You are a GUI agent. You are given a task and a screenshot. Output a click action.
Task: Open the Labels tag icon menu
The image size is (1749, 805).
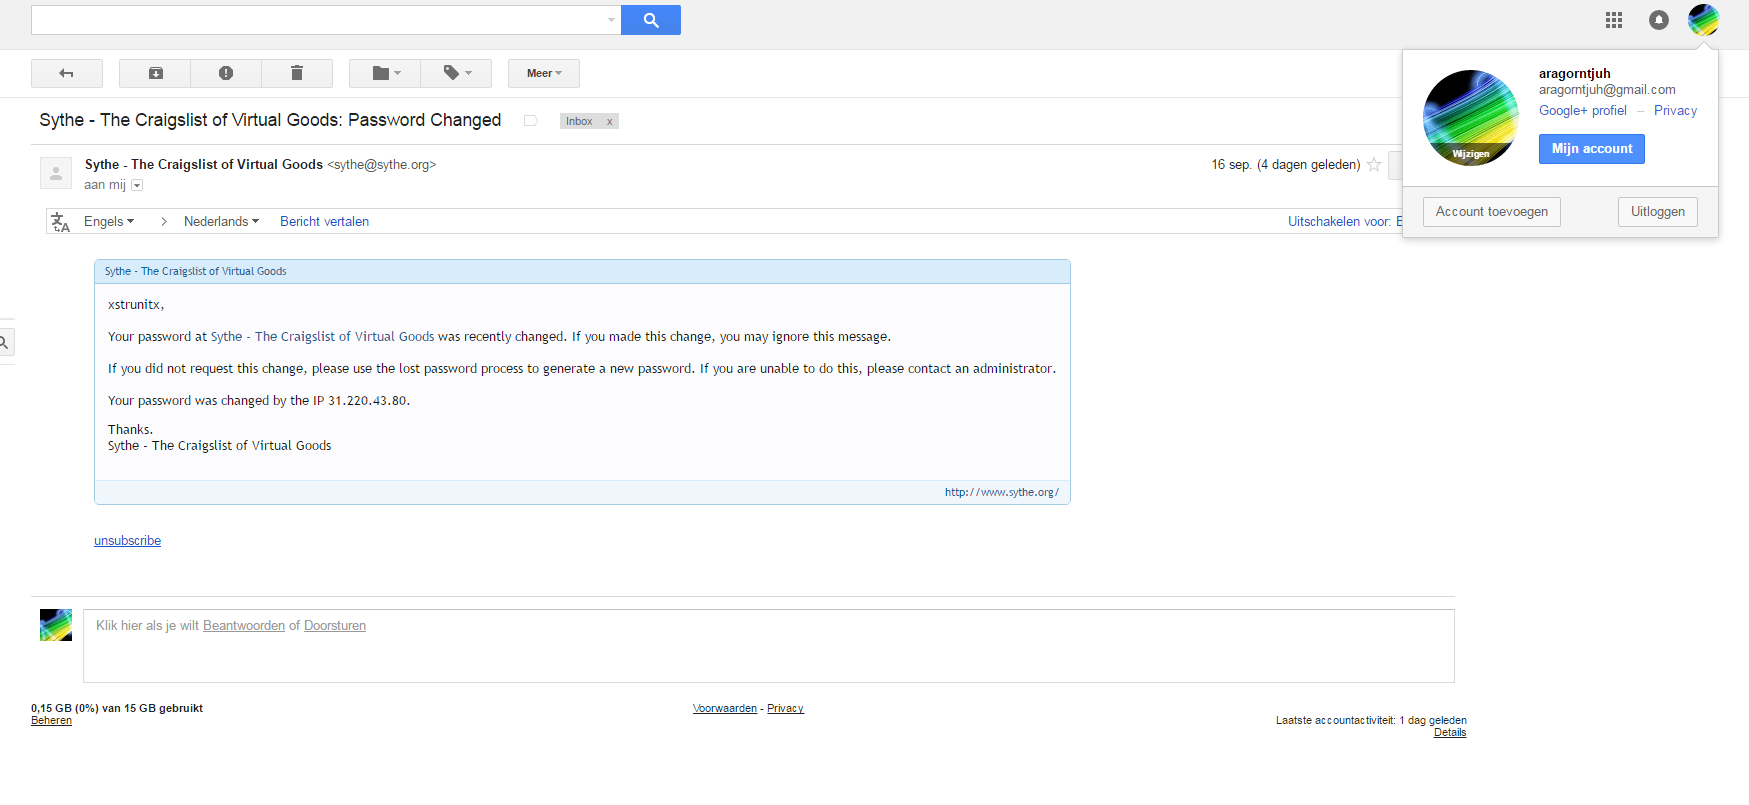tap(456, 73)
